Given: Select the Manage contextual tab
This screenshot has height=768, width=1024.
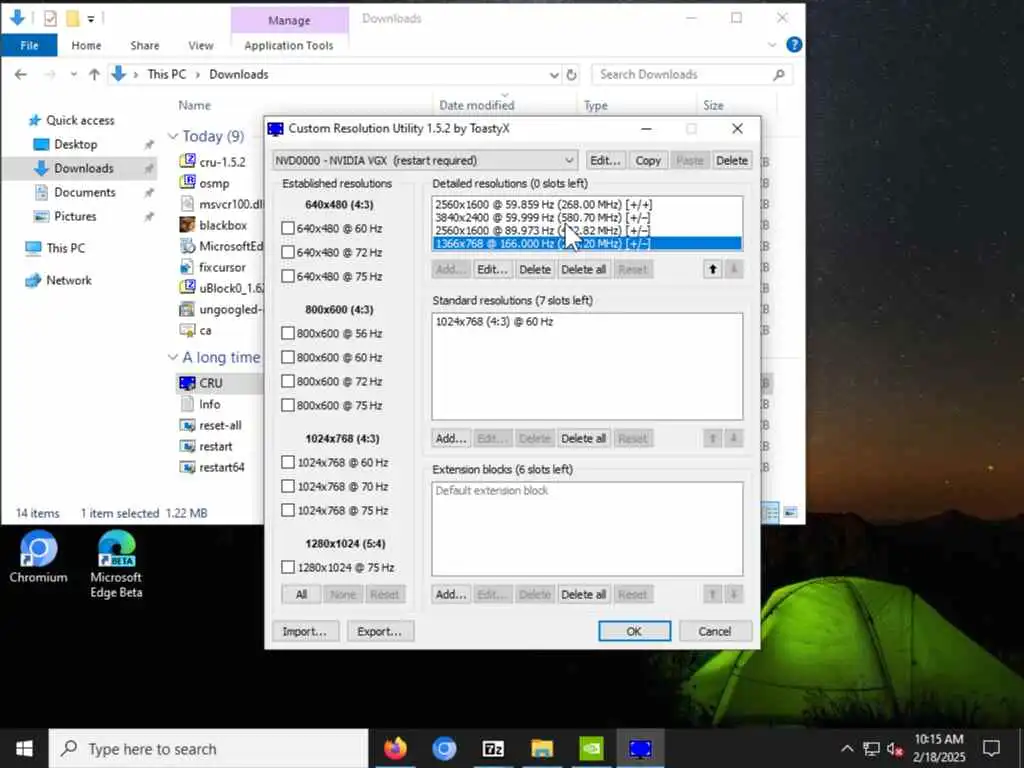Looking at the screenshot, I should [x=289, y=20].
